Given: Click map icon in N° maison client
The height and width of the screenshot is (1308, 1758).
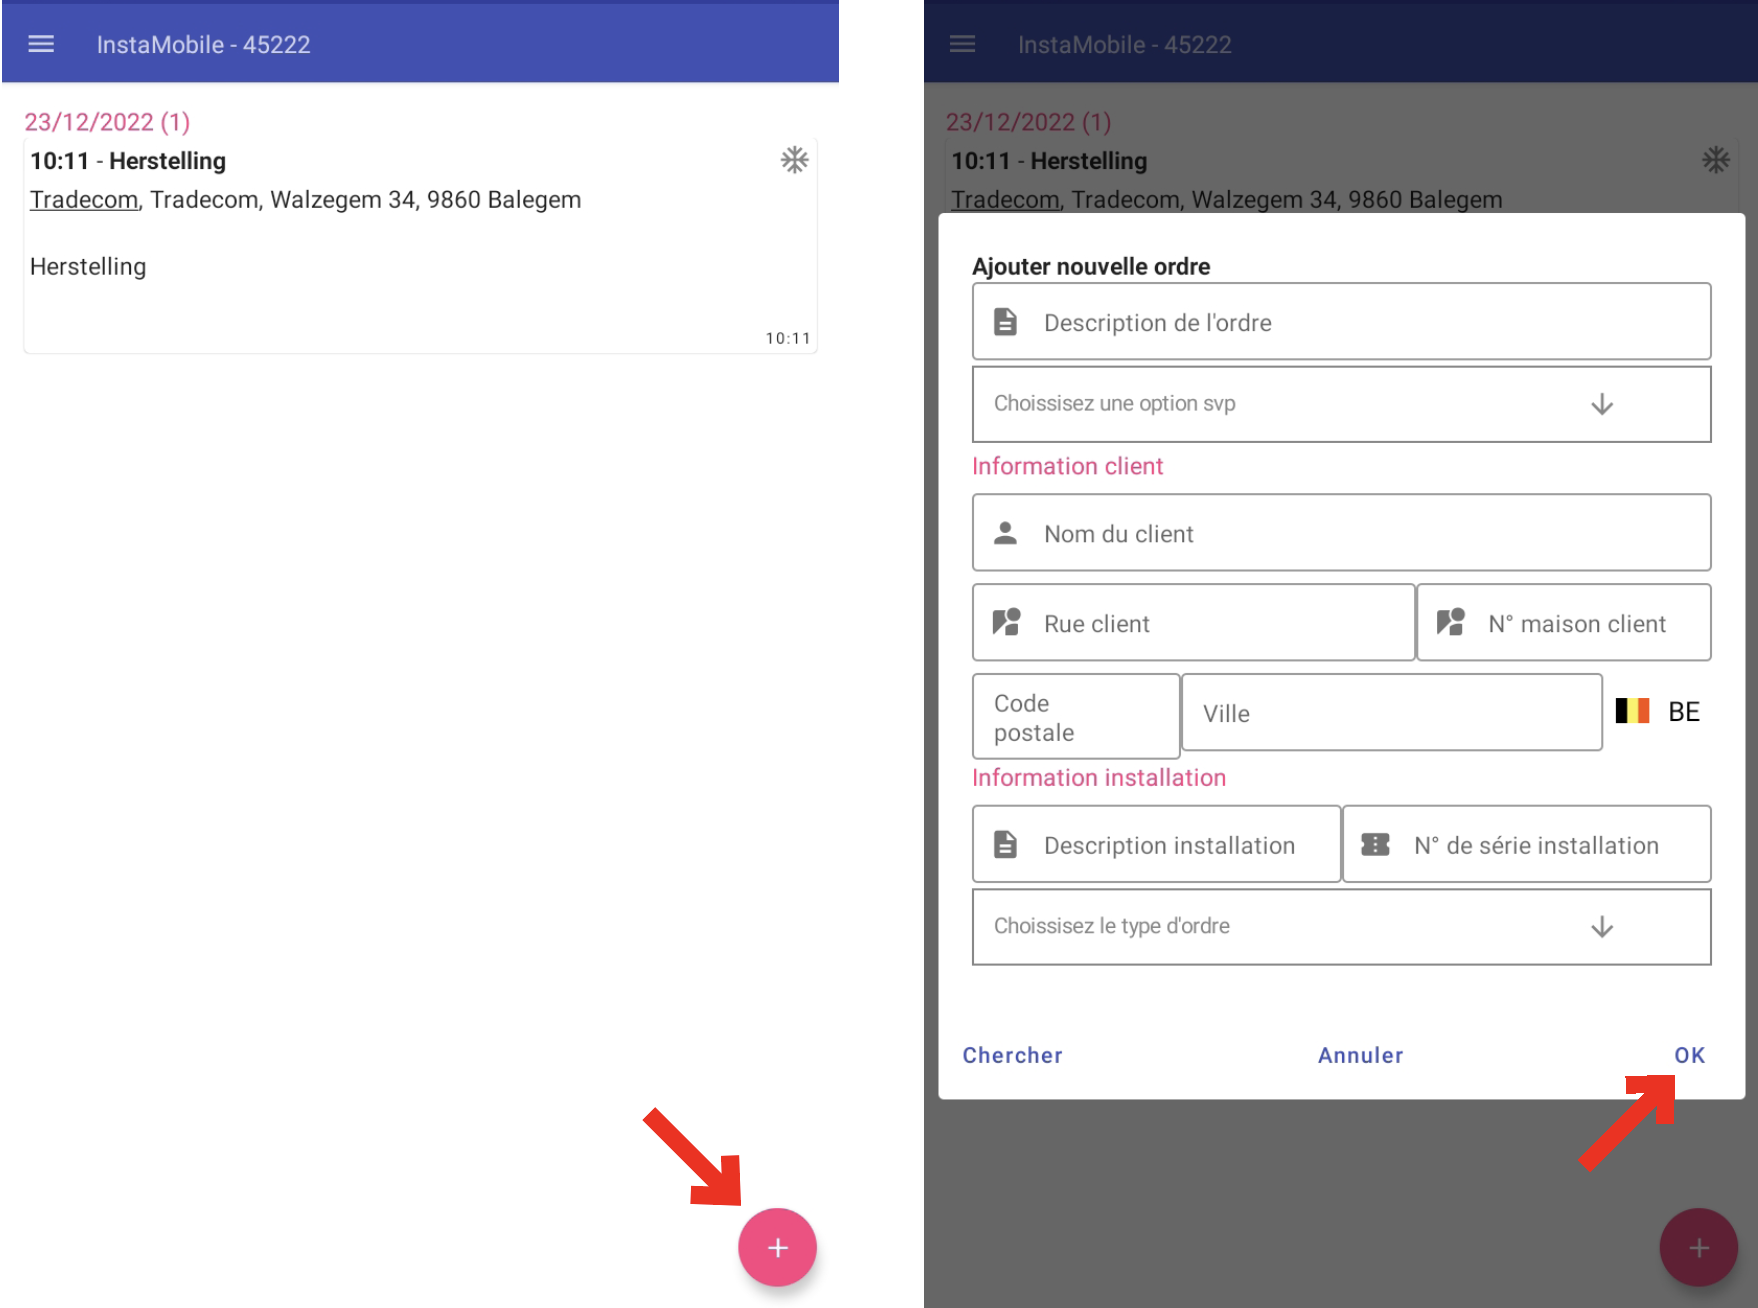Looking at the screenshot, I should [x=1450, y=622].
